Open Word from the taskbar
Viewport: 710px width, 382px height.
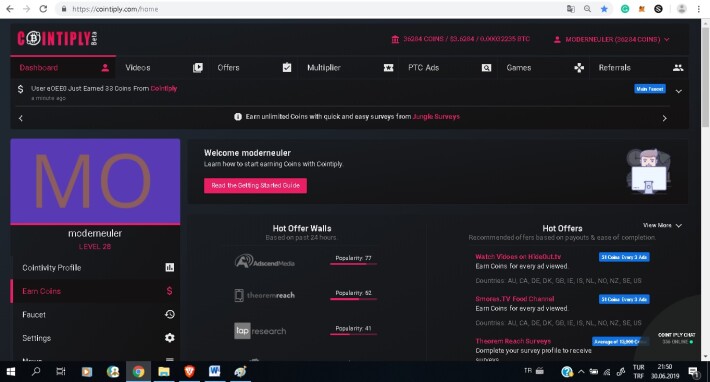tap(214, 372)
